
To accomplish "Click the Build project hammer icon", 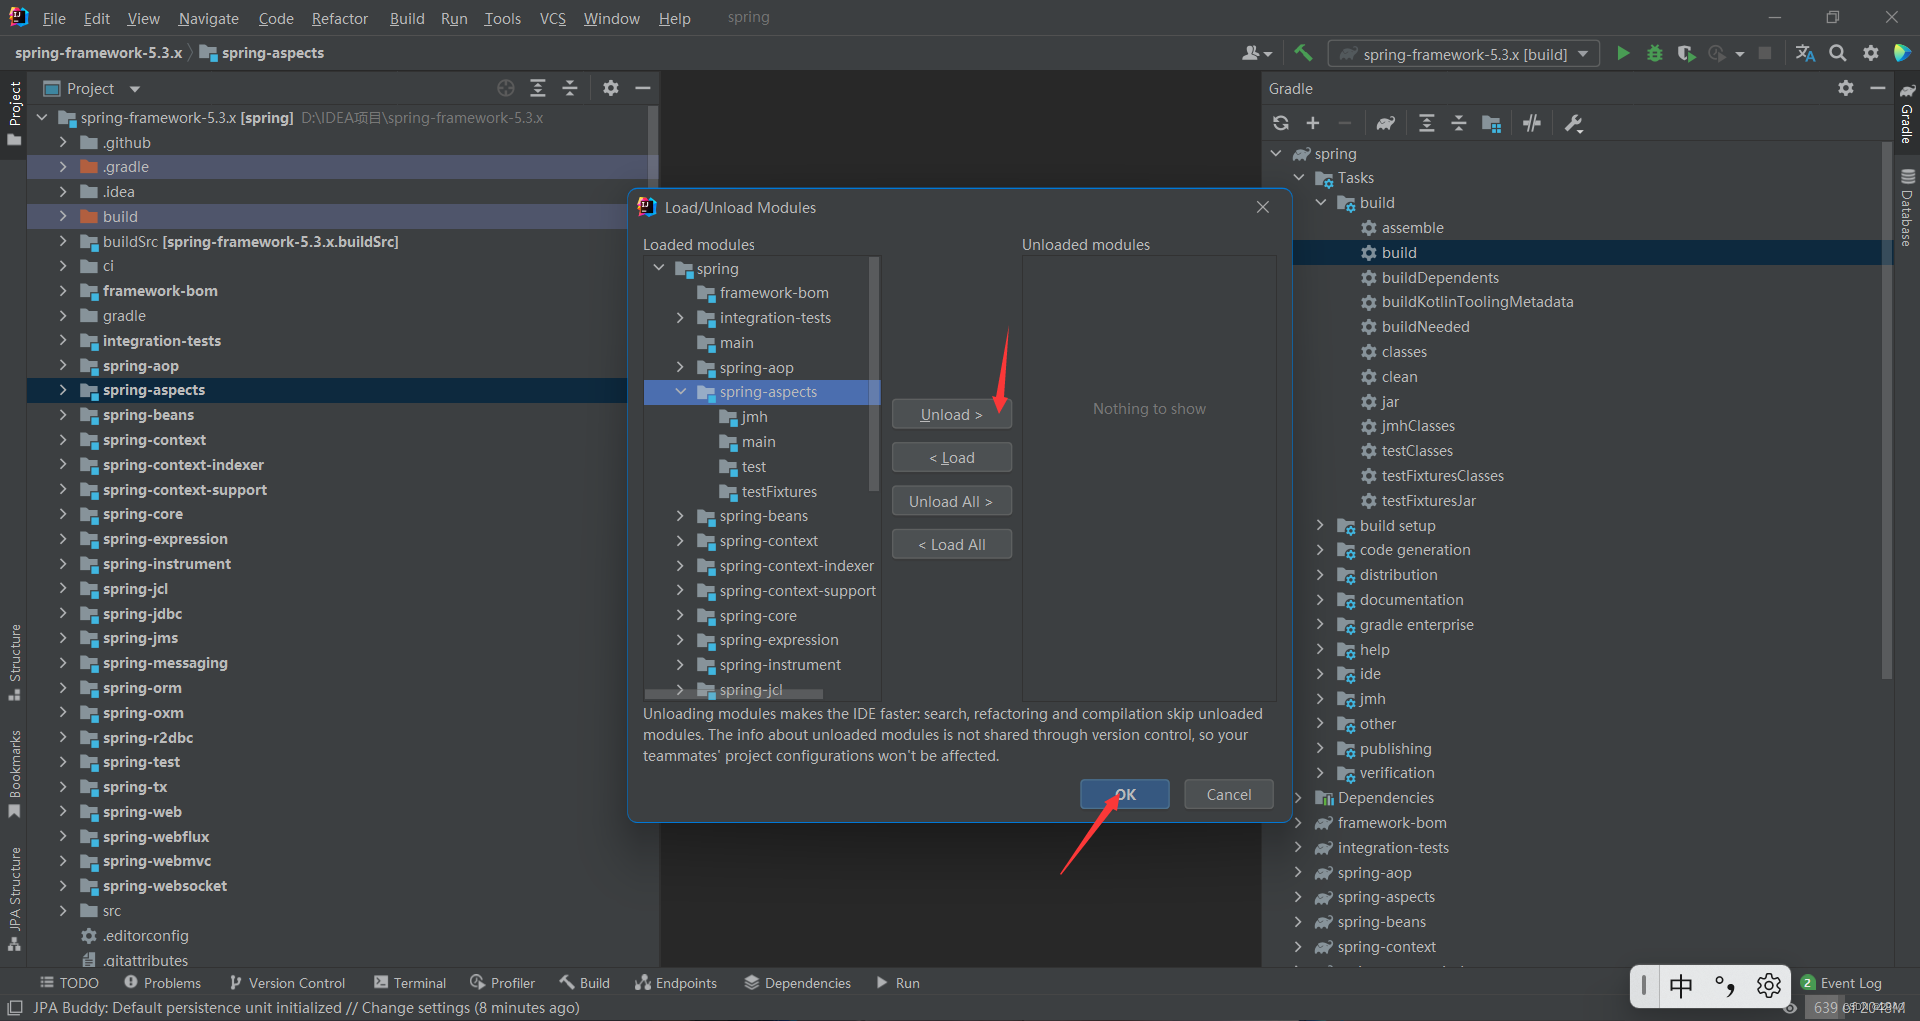I will pyautogui.click(x=1302, y=53).
